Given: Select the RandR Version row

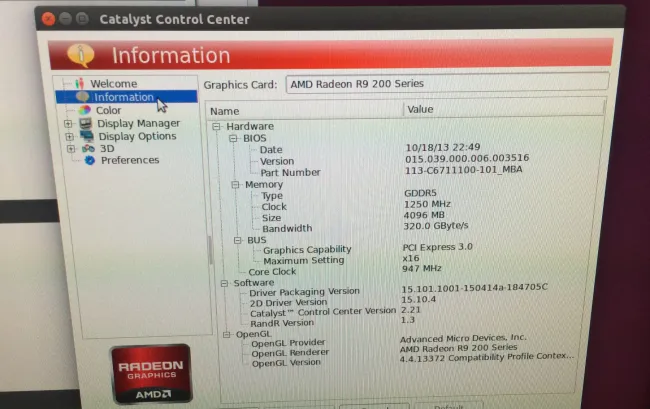Looking at the screenshot, I should [282, 323].
